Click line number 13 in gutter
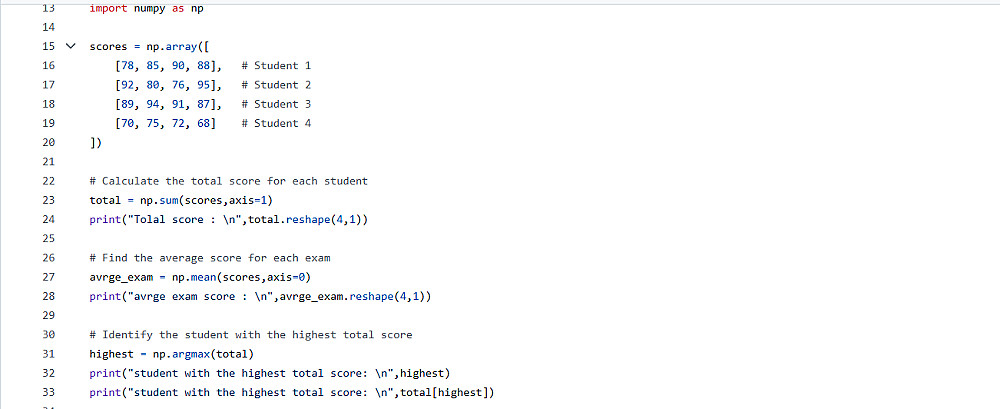 tap(48, 8)
